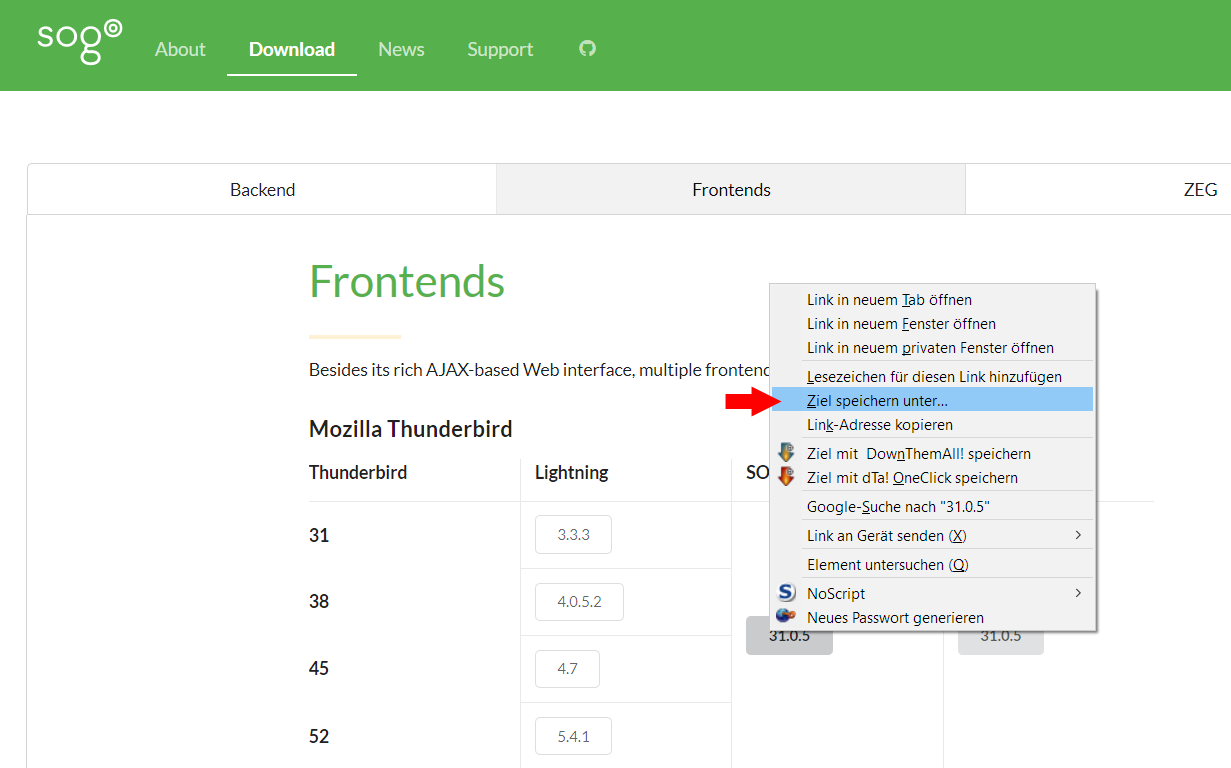Expand 'Link an Gerät senden' submenu arrow
Screen dimensions: 1231x768
[x=1078, y=535]
